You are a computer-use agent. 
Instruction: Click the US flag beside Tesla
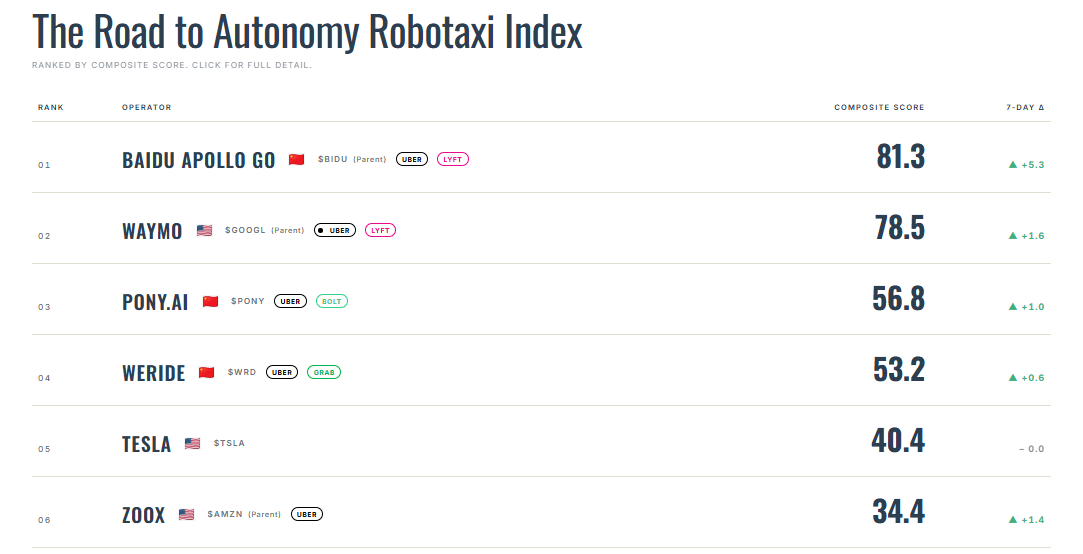(x=193, y=443)
